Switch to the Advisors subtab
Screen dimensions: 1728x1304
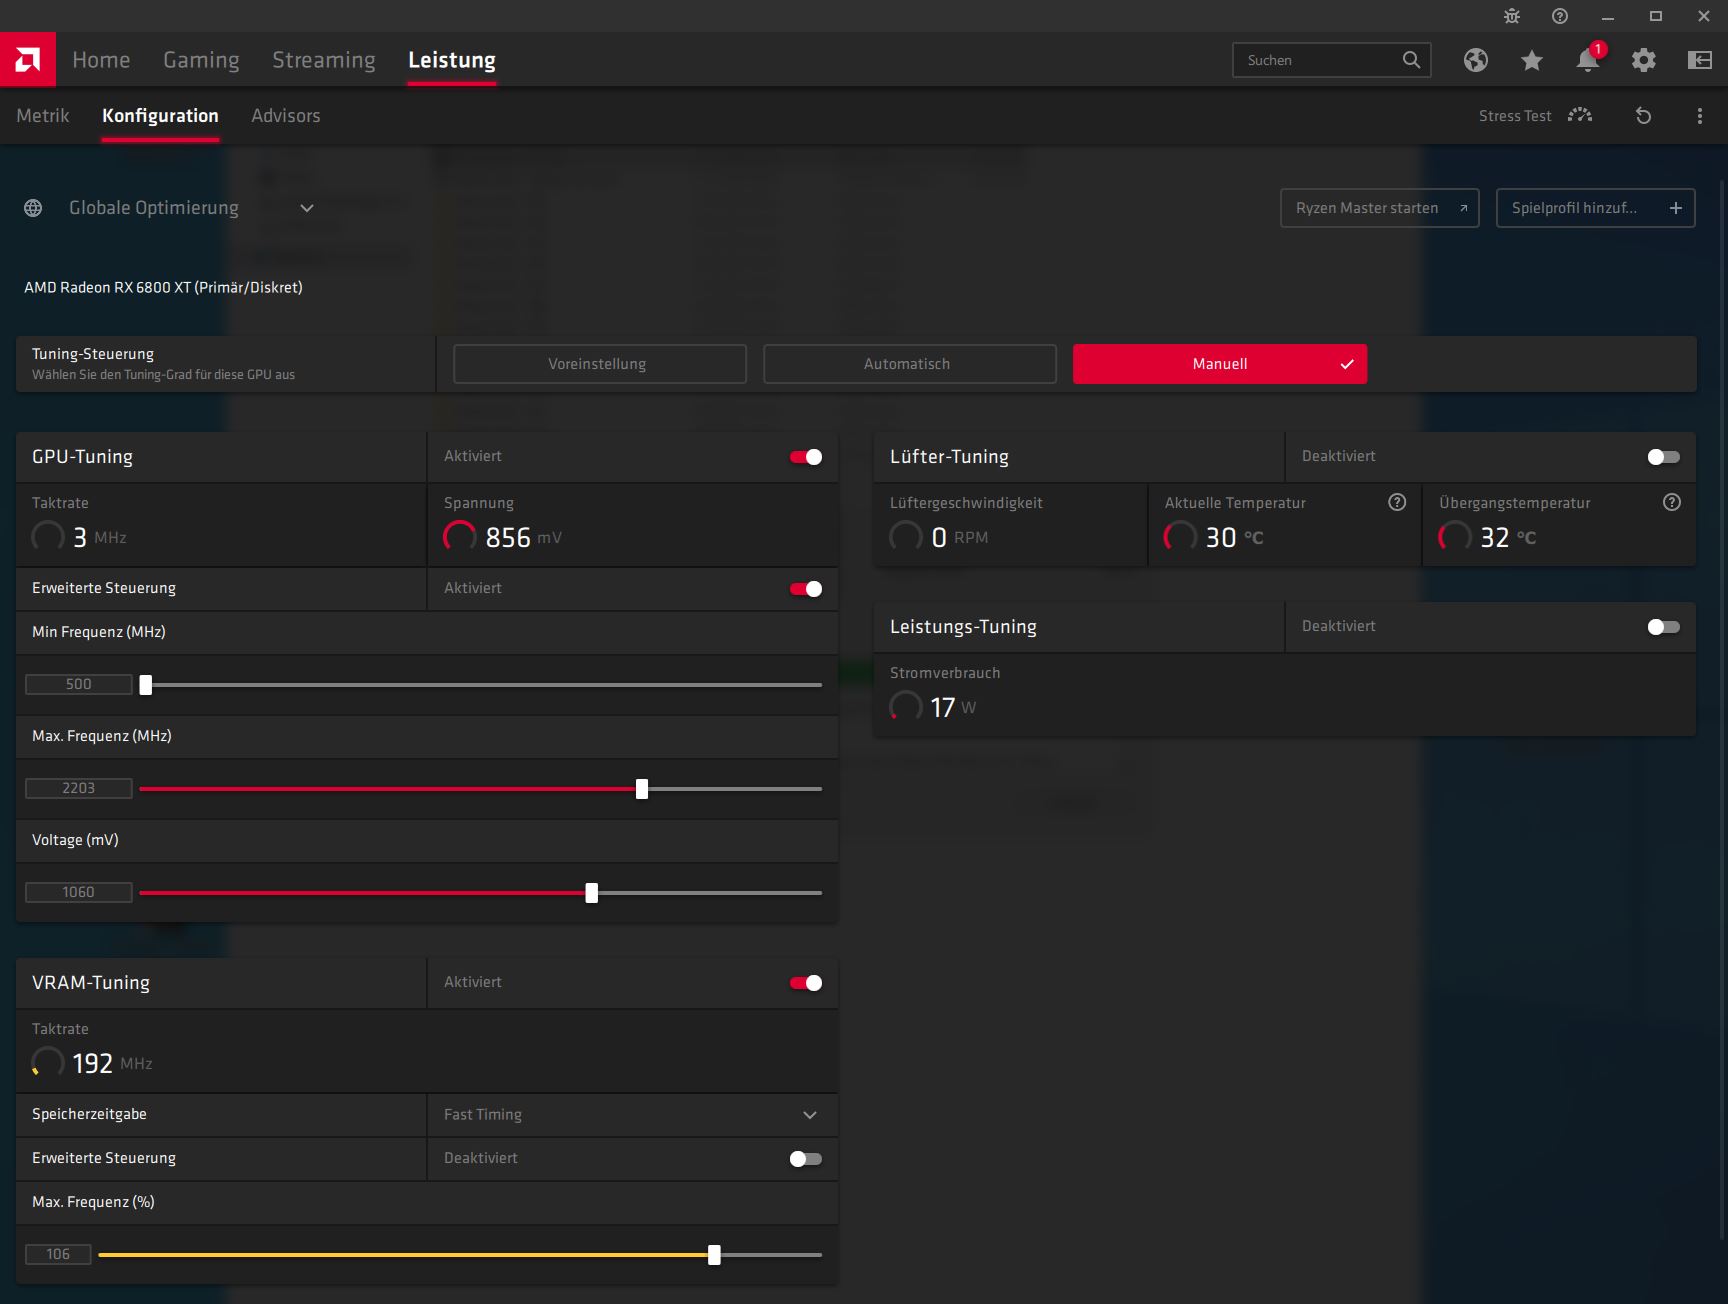286,116
